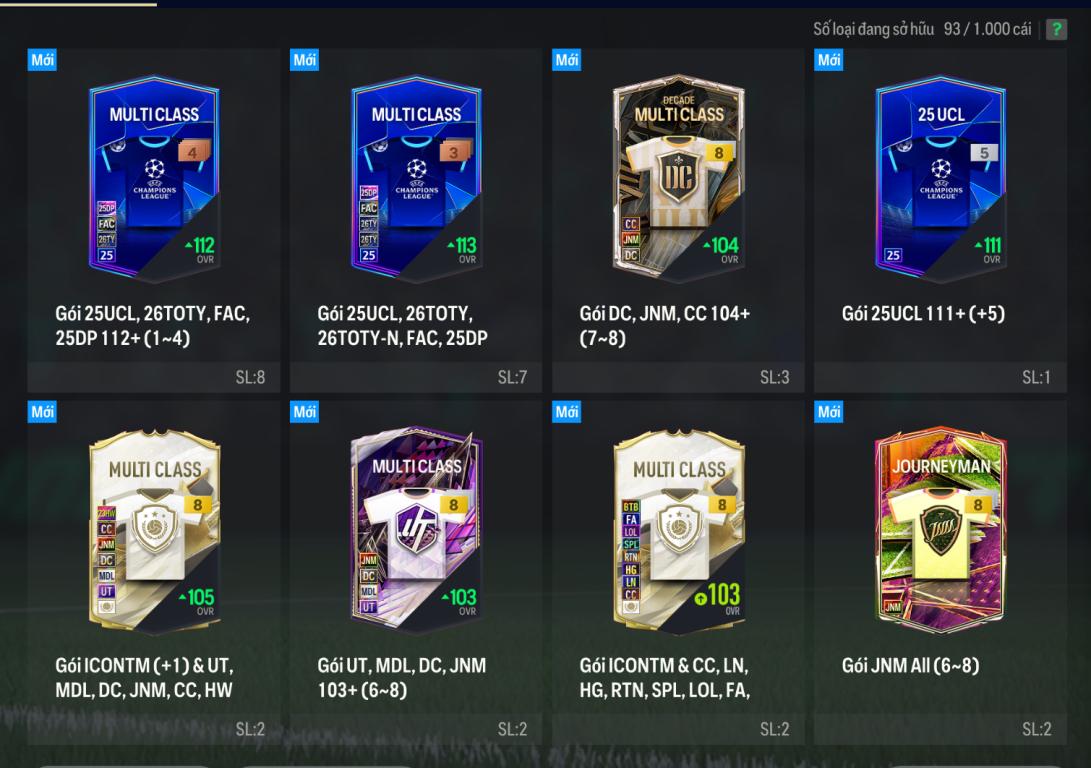Open the ICONTM Multi Class 105 OVR pack
The height and width of the screenshot is (768, 1091).
point(154,531)
